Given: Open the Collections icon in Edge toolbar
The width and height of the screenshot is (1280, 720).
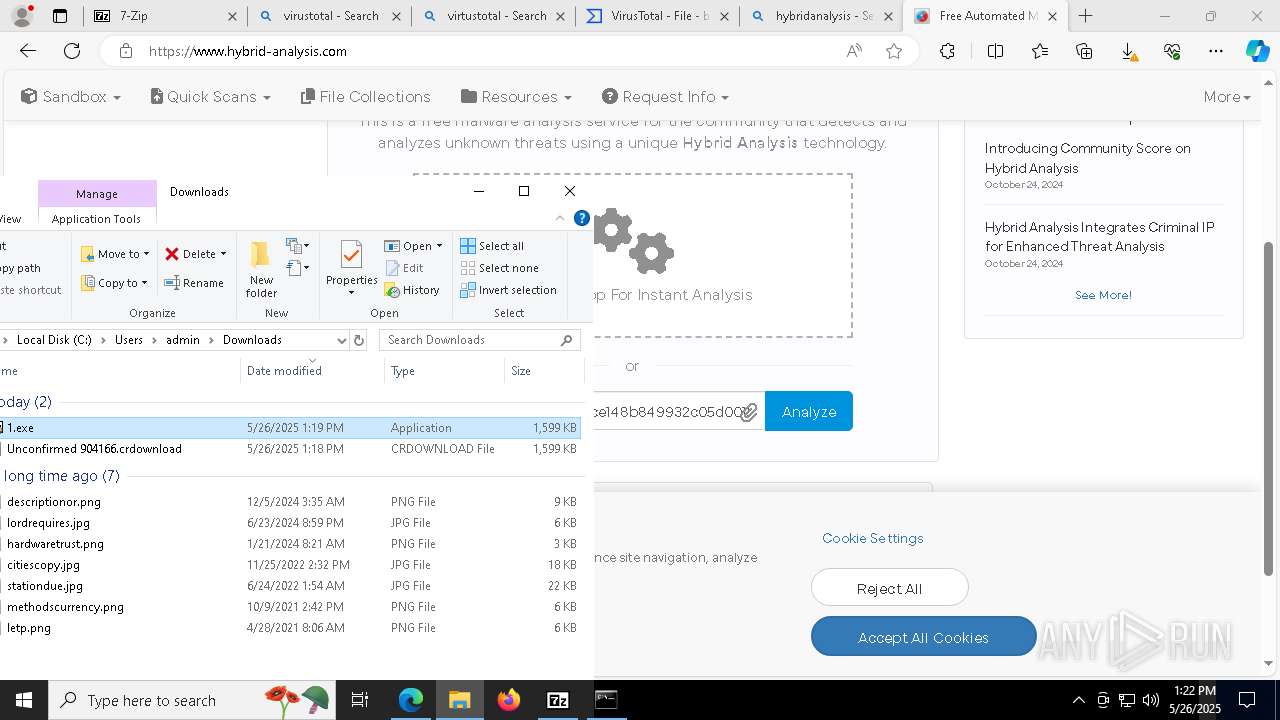Looking at the screenshot, I should pyautogui.click(x=1084, y=51).
